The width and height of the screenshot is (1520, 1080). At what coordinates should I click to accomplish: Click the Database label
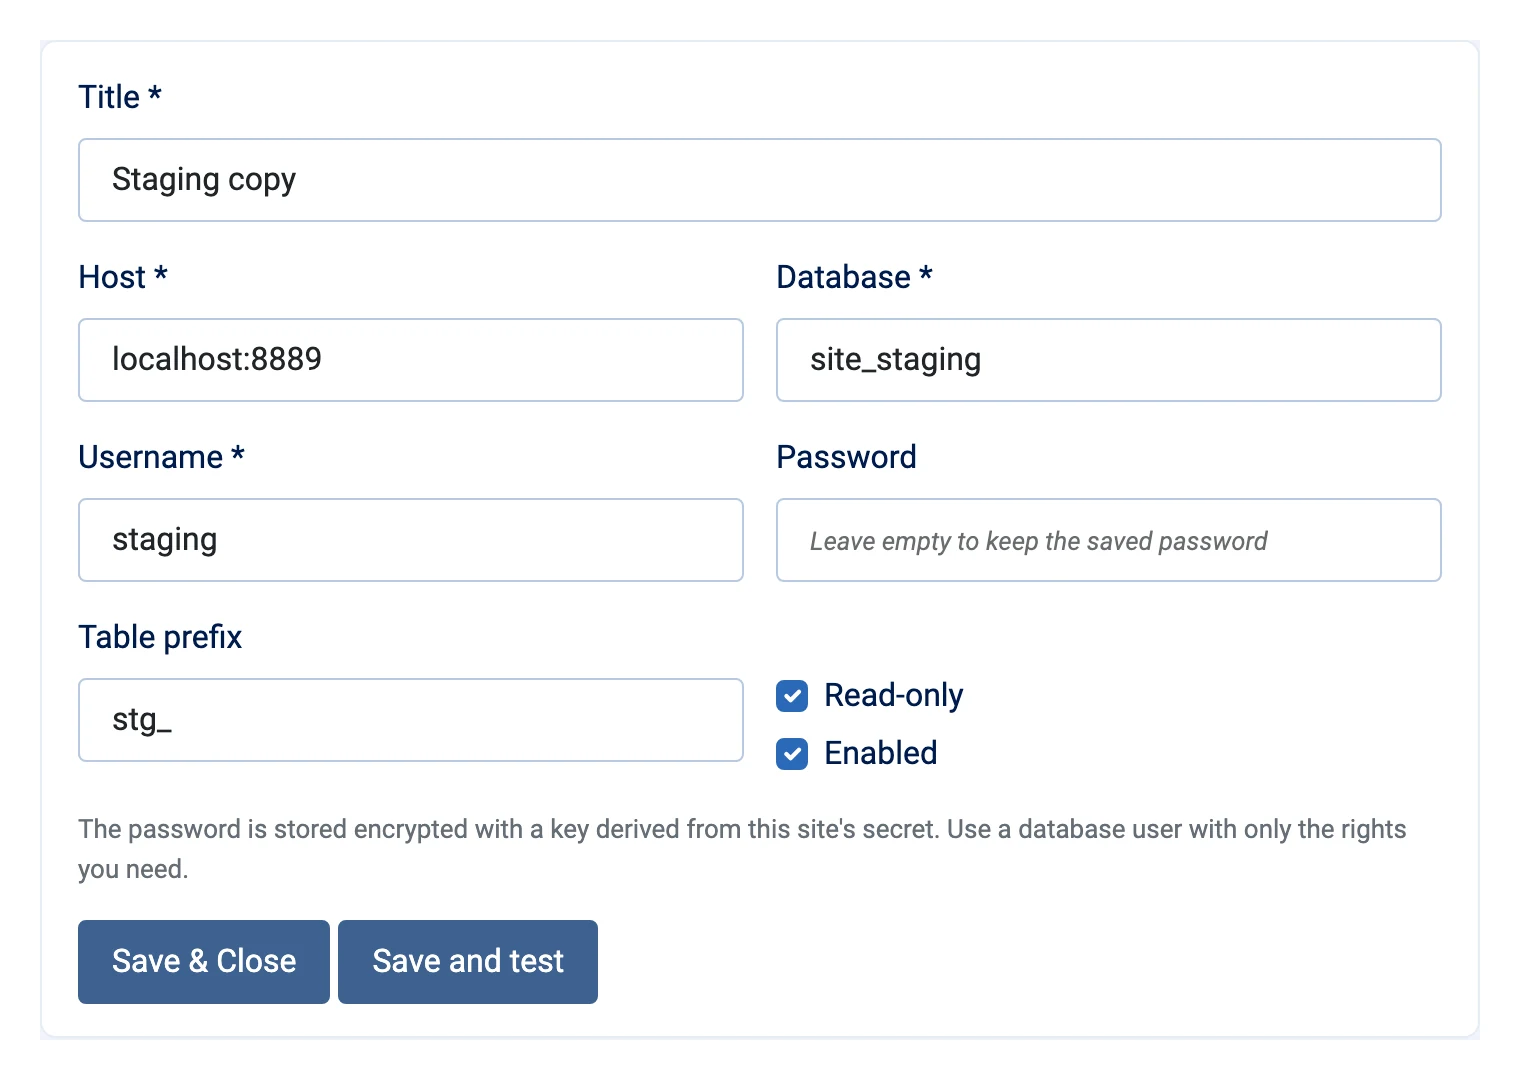tap(855, 277)
